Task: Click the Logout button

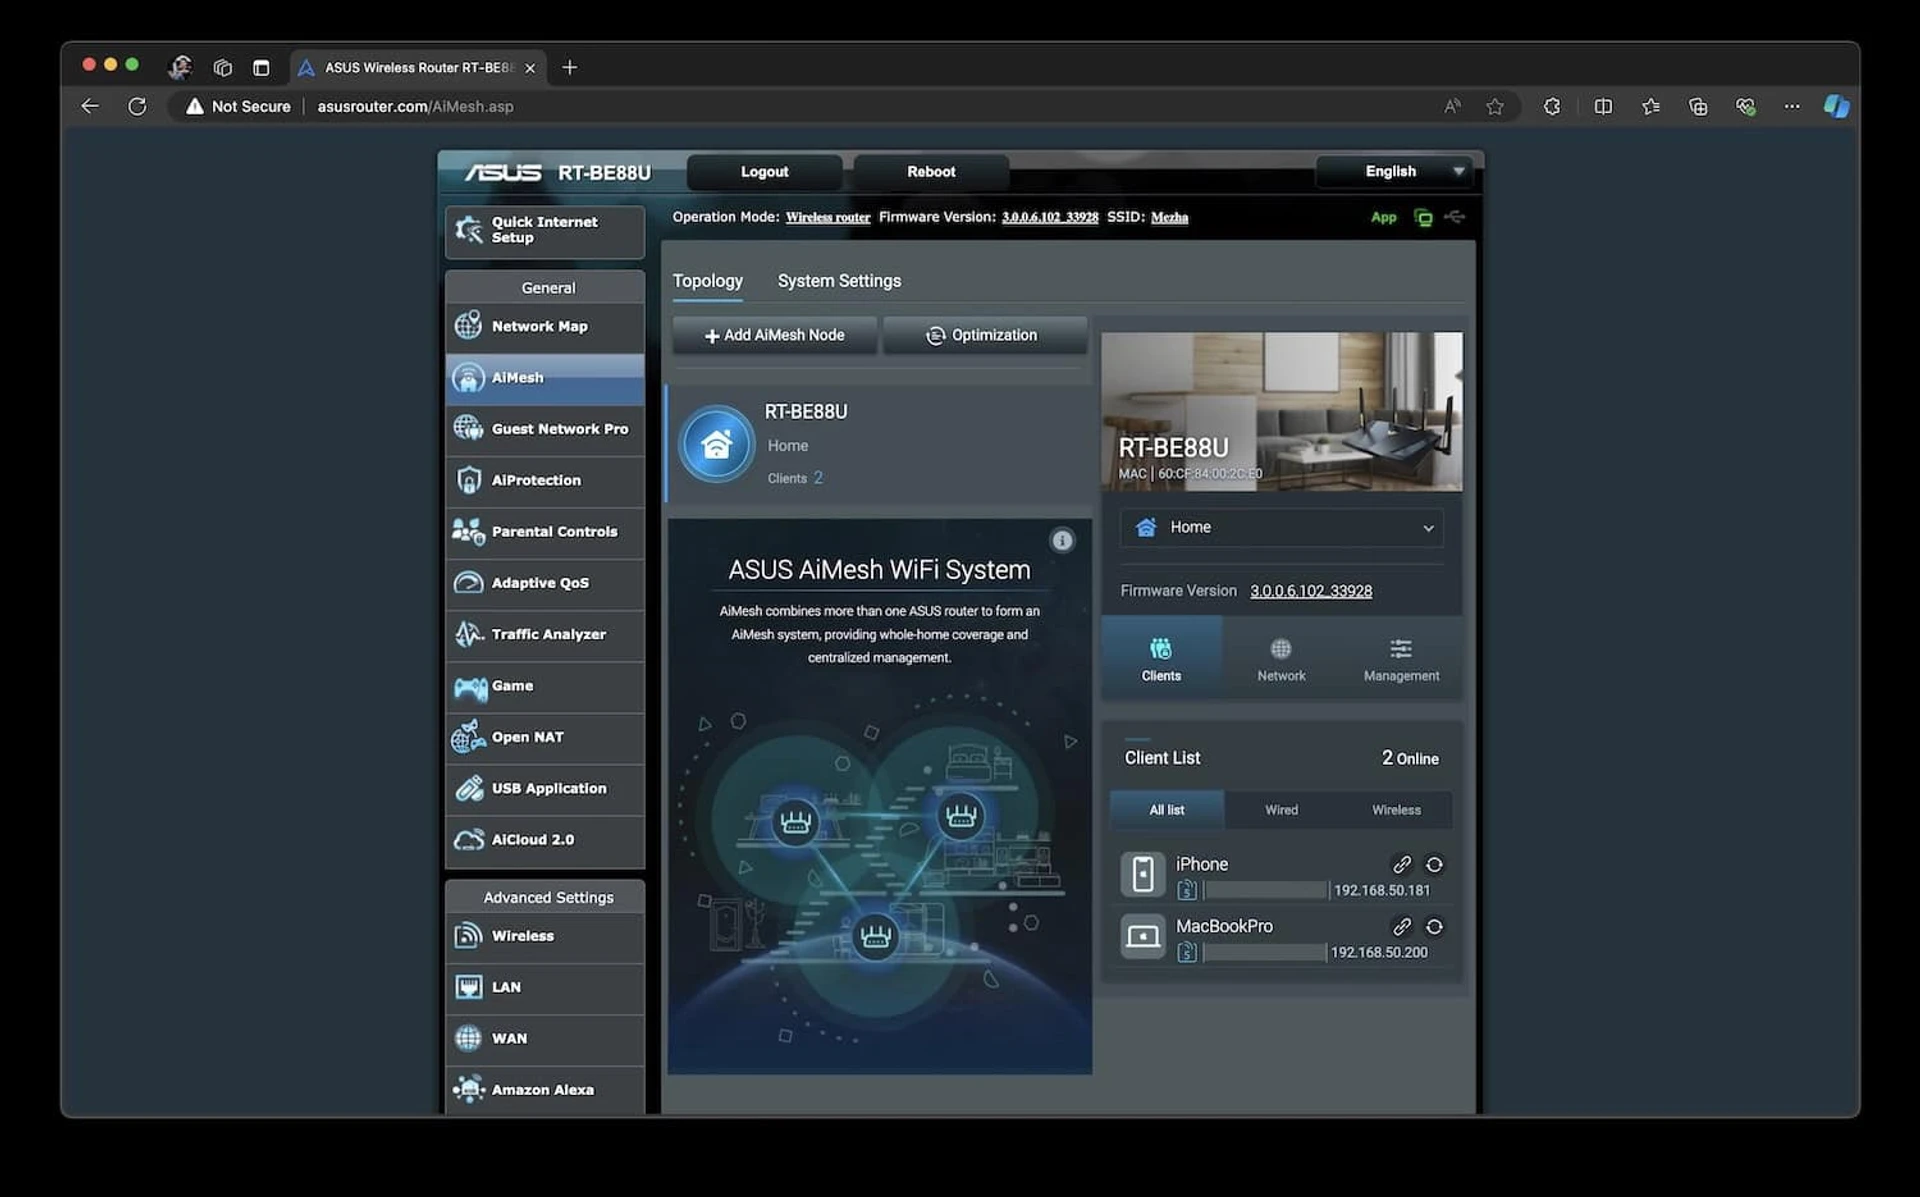Action: (x=764, y=172)
